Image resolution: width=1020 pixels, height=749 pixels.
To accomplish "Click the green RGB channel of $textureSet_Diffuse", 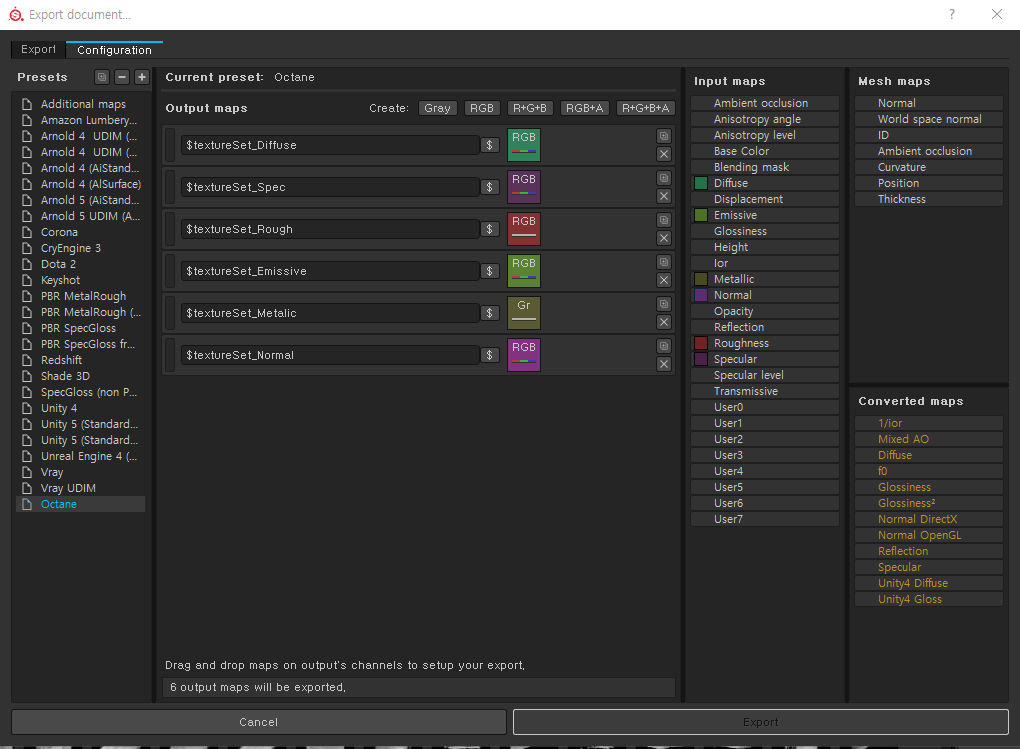I will (x=524, y=145).
